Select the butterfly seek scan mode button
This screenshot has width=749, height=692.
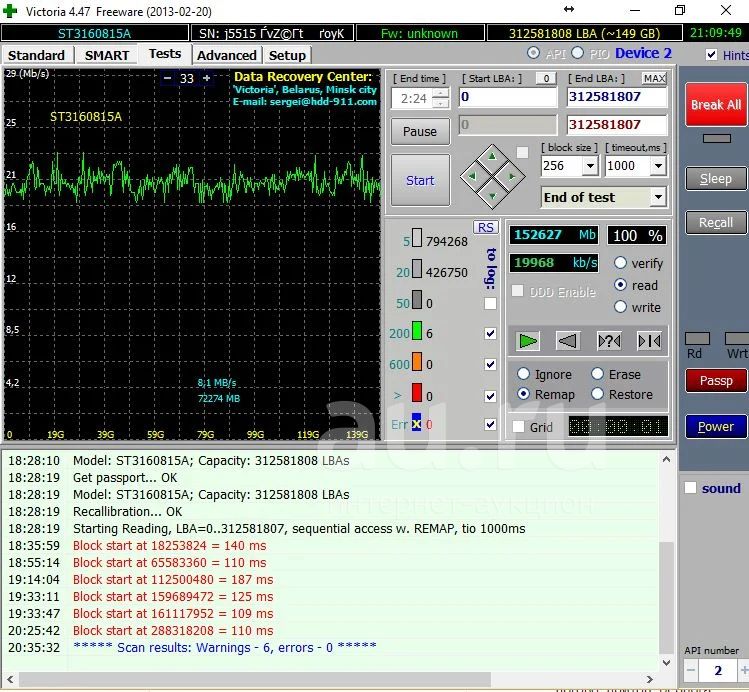pyautogui.click(x=650, y=341)
